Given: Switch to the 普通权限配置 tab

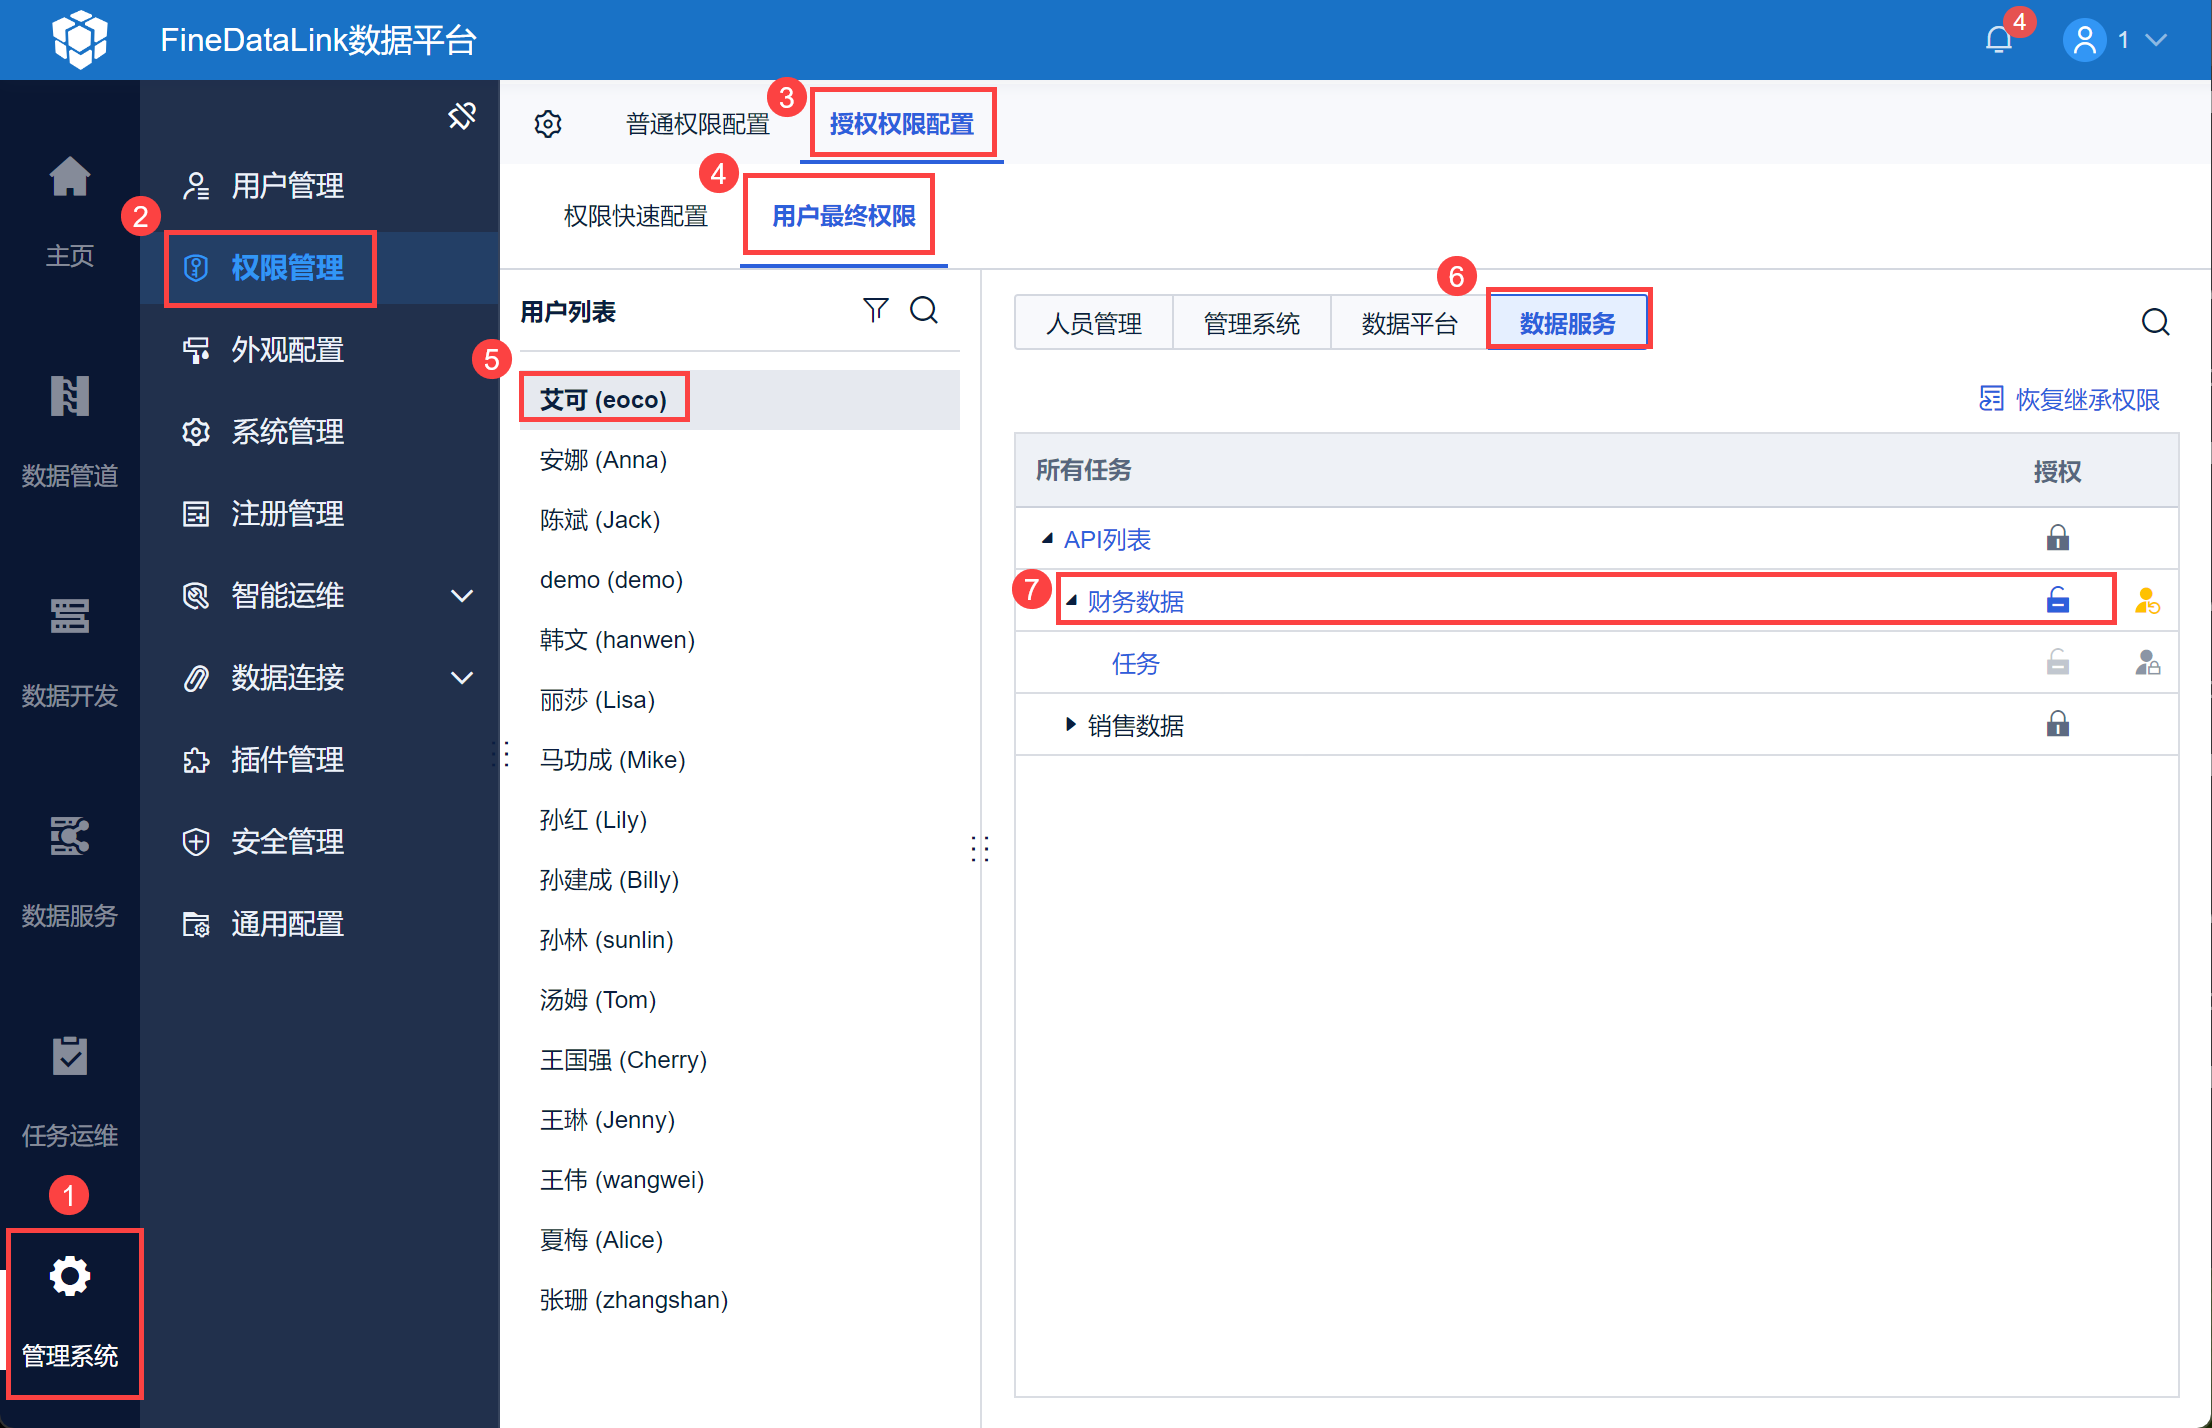Looking at the screenshot, I should click(697, 124).
